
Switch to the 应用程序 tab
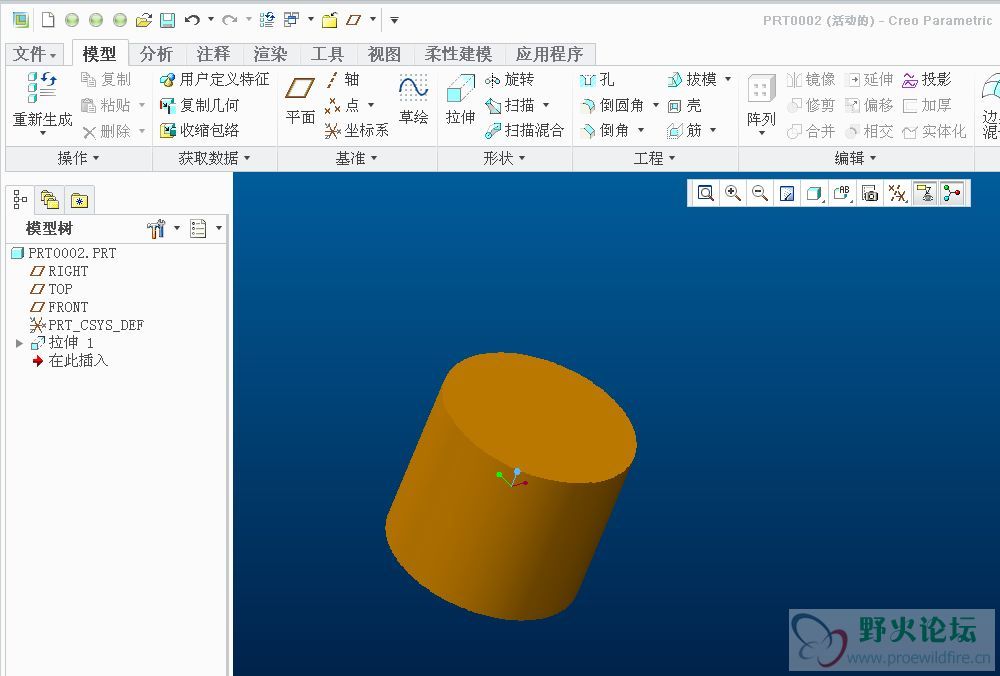(x=549, y=54)
